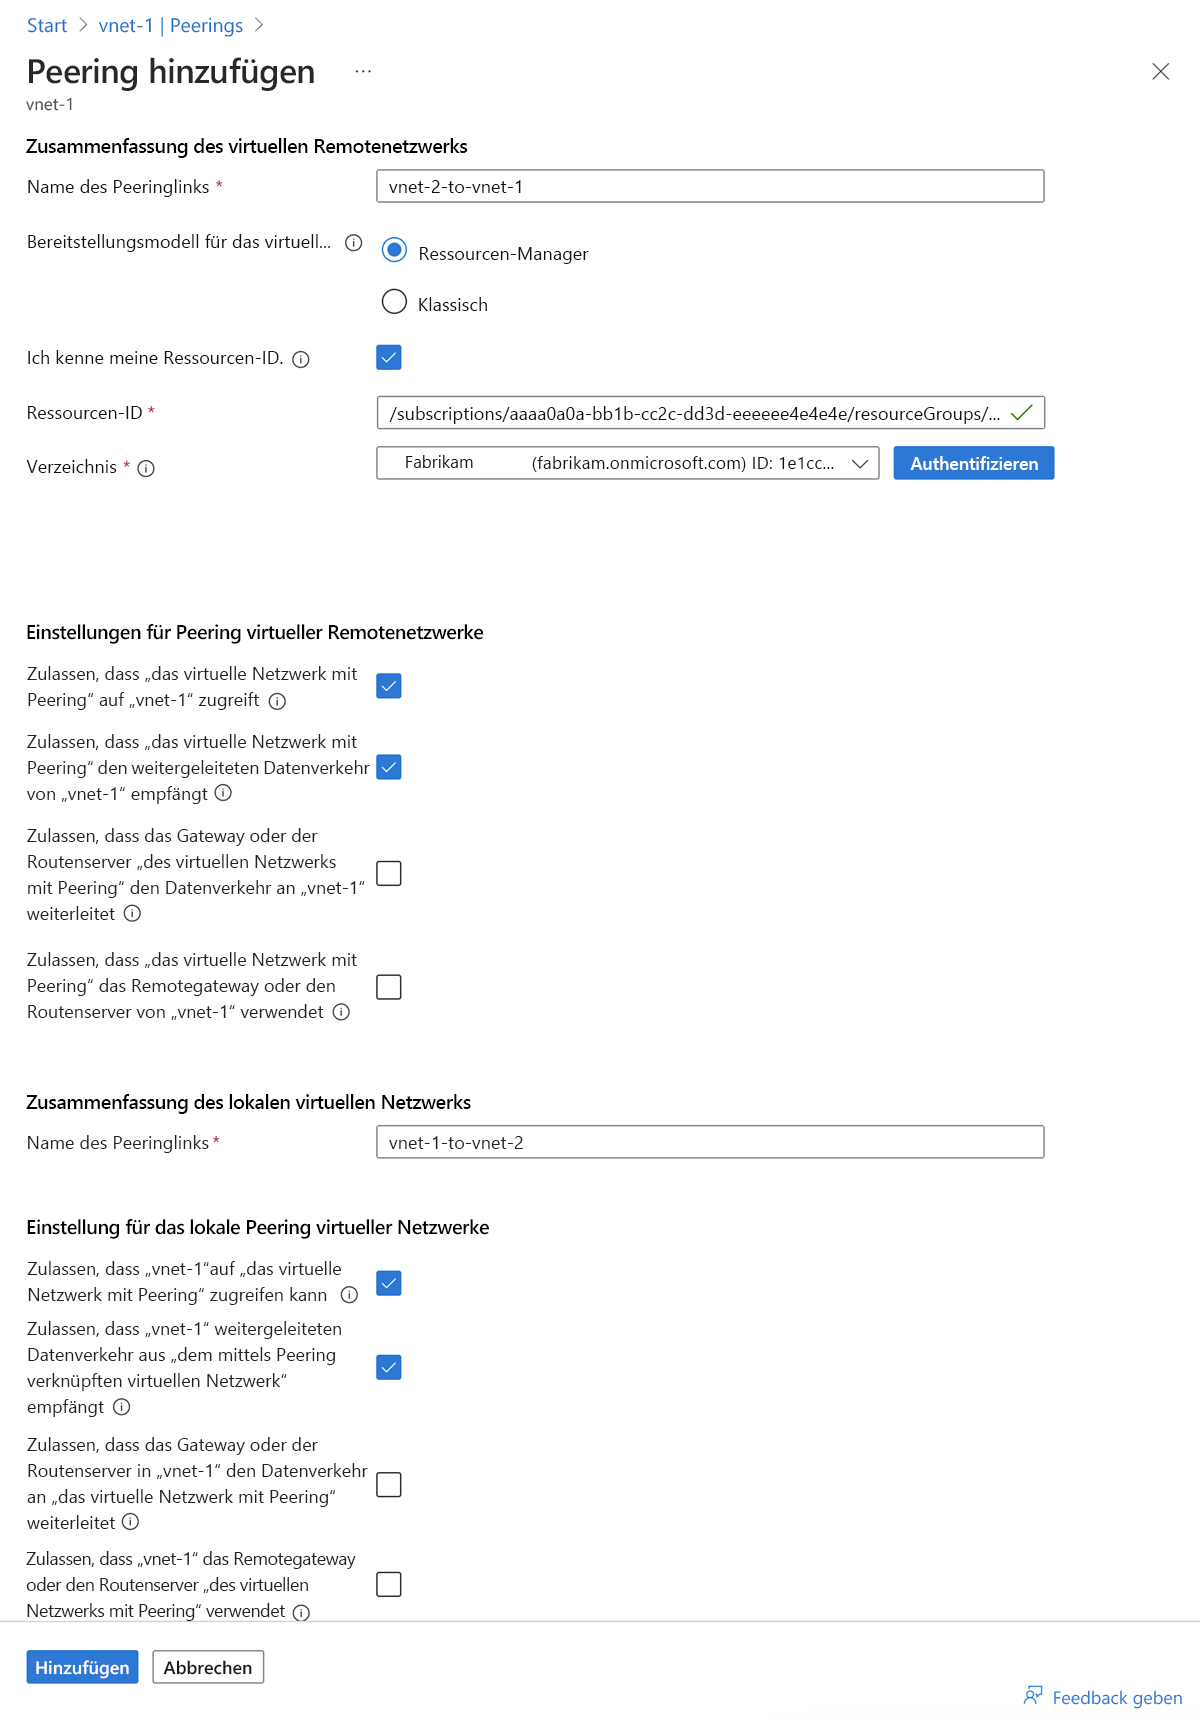Click the info icon on the gateway forwarding setting
Screen dimensions: 1200x1720
click(x=133, y=913)
